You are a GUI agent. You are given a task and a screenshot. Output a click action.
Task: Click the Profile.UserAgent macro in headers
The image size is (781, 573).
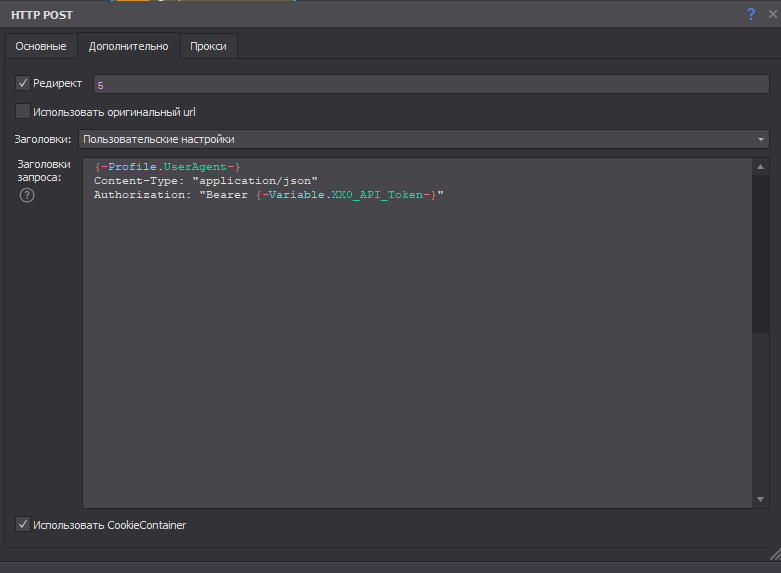[167, 166]
